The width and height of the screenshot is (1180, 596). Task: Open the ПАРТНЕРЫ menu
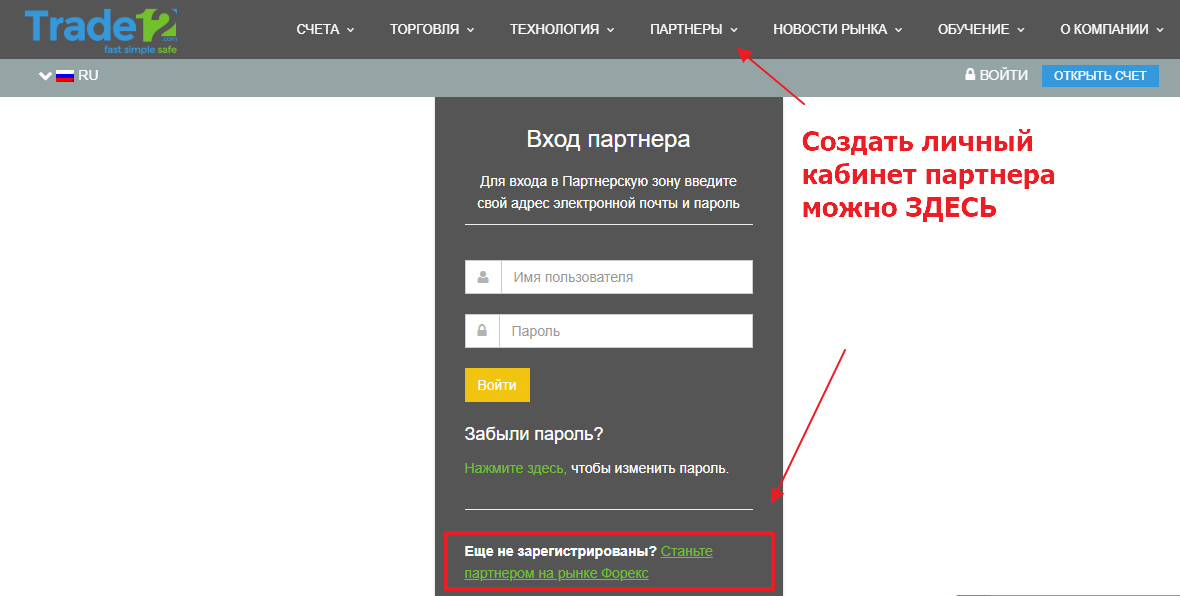pyautogui.click(x=686, y=29)
